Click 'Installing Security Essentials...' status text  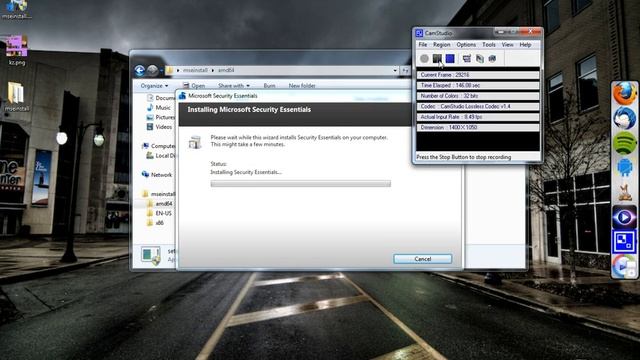click(246, 172)
